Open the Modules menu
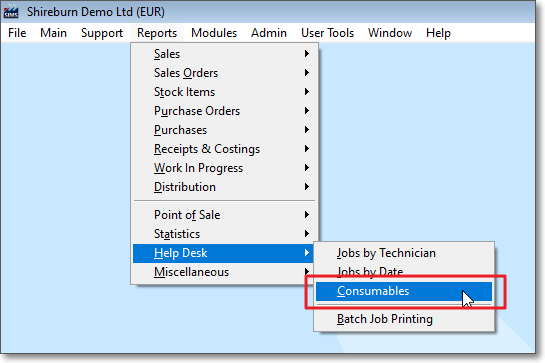The width and height of the screenshot is (545, 363). pyautogui.click(x=214, y=33)
